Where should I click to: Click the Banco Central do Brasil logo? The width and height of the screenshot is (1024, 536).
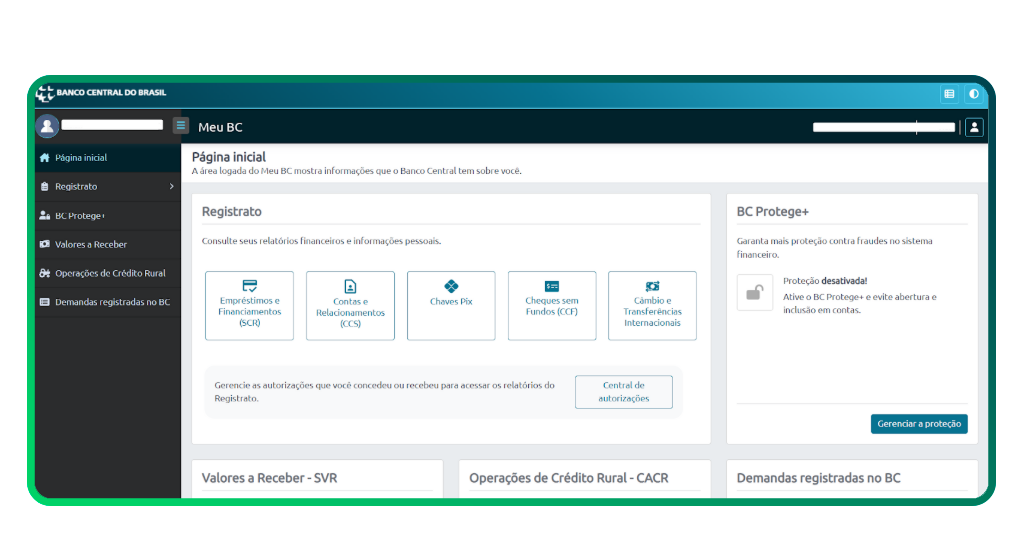pyautogui.click(x=101, y=93)
